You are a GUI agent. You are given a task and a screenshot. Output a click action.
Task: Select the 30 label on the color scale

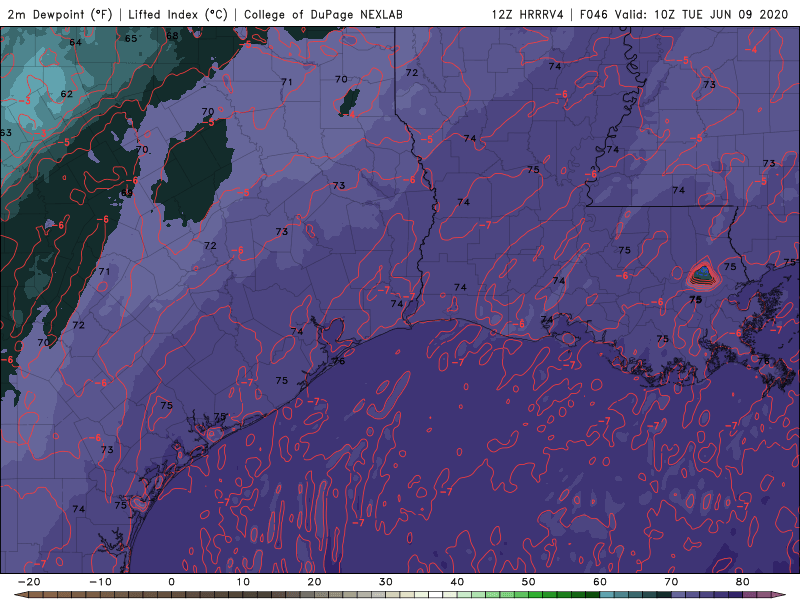[386, 582]
